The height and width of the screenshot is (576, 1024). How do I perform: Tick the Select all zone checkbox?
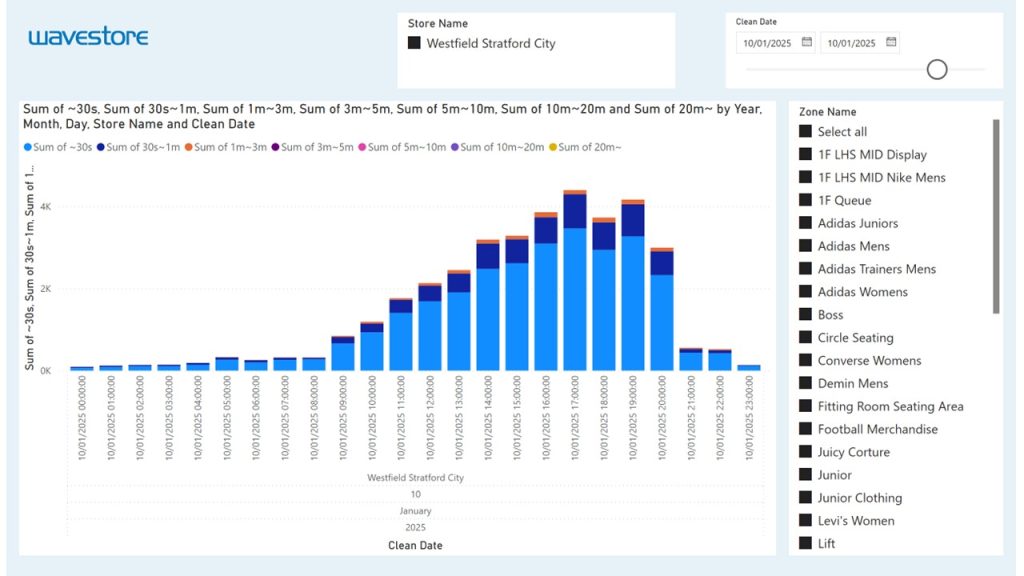(x=805, y=131)
